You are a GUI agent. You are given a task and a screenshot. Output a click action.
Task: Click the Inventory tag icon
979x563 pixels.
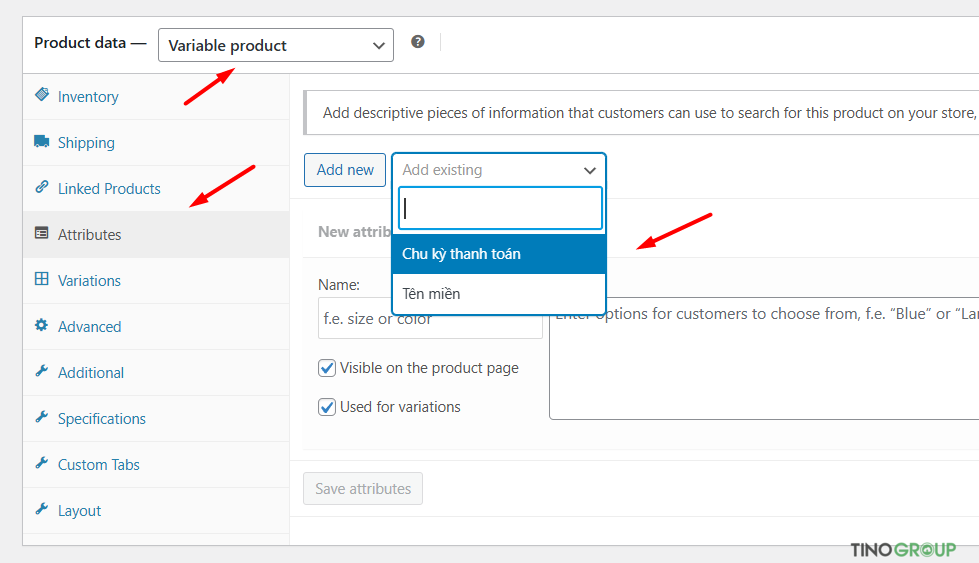pyautogui.click(x=41, y=95)
